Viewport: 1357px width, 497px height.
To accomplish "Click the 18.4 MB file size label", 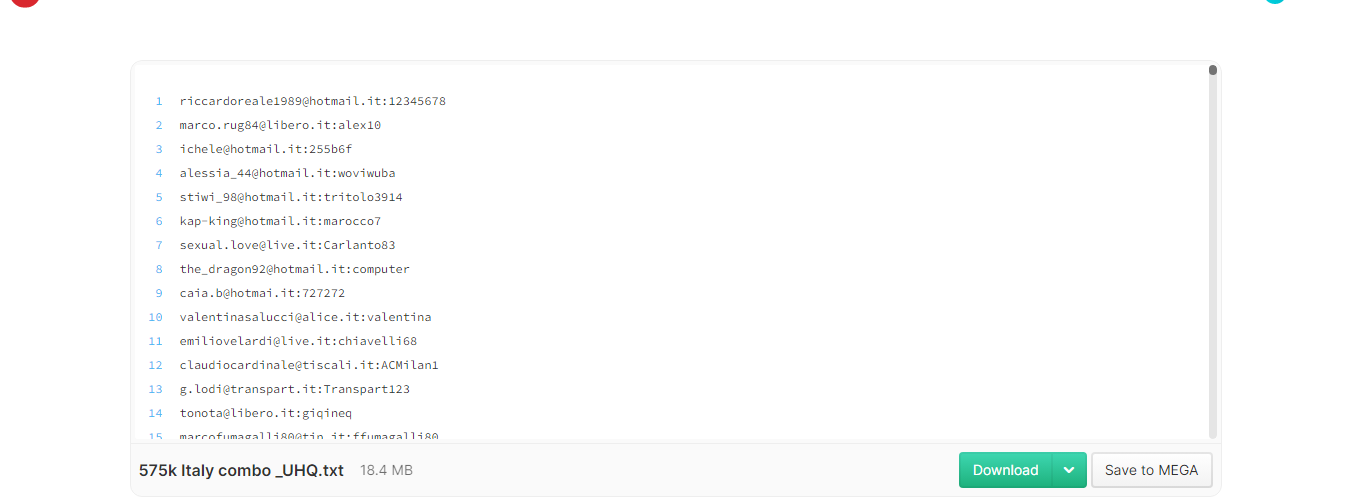I will coord(386,470).
